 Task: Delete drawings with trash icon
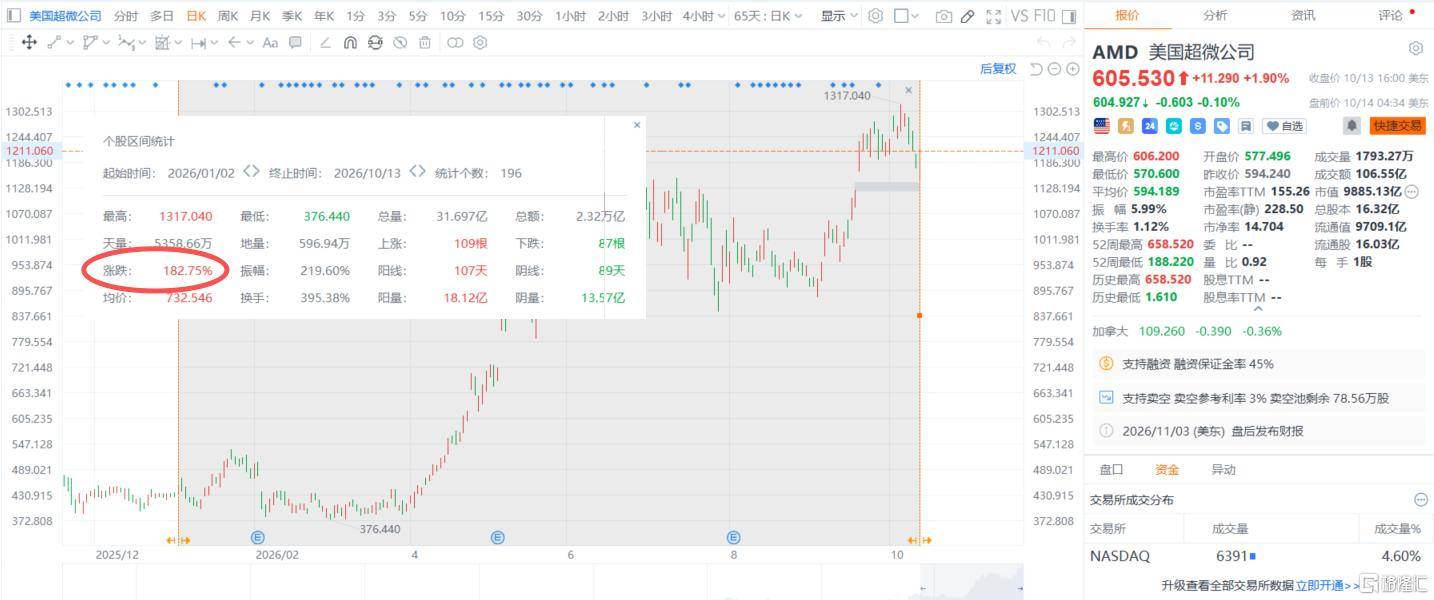[425, 43]
